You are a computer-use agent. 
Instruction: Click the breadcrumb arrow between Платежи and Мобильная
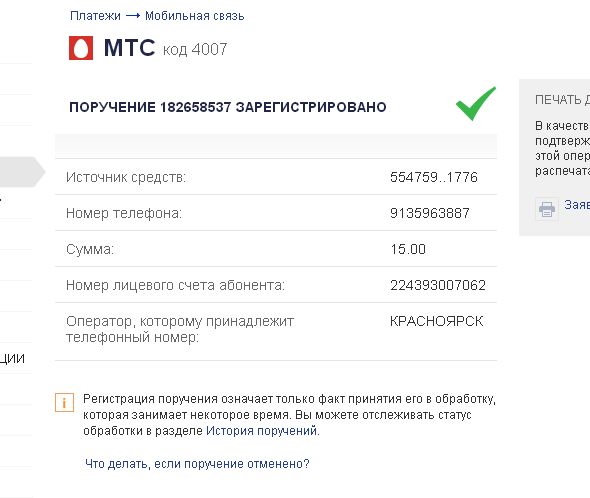[133, 16]
